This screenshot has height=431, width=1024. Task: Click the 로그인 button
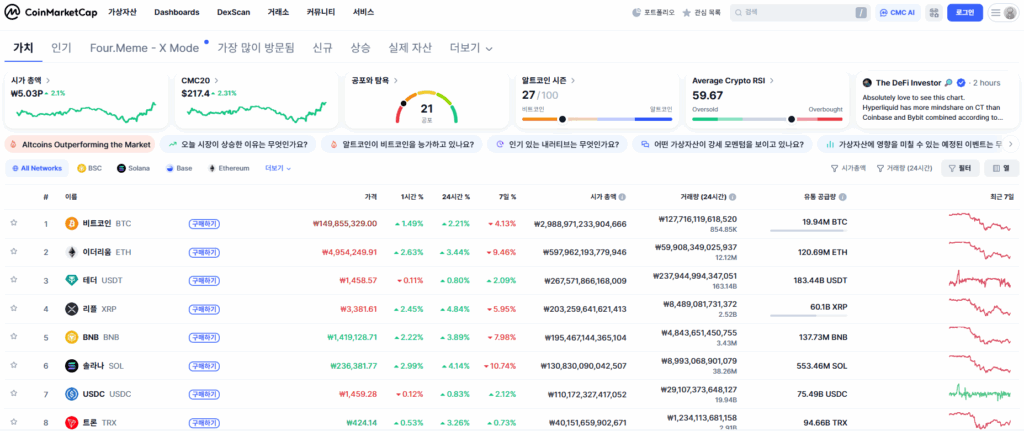click(x=965, y=12)
